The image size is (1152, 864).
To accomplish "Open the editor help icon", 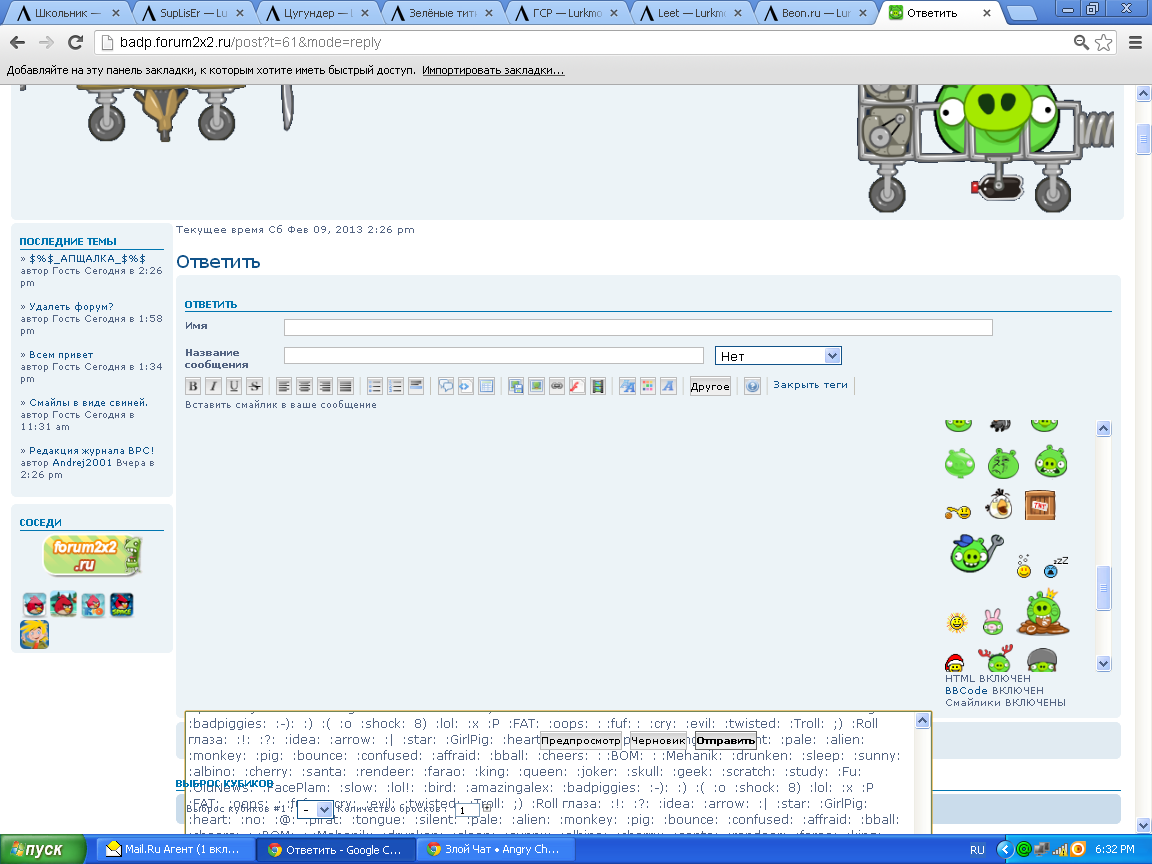I will tap(752, 386).
